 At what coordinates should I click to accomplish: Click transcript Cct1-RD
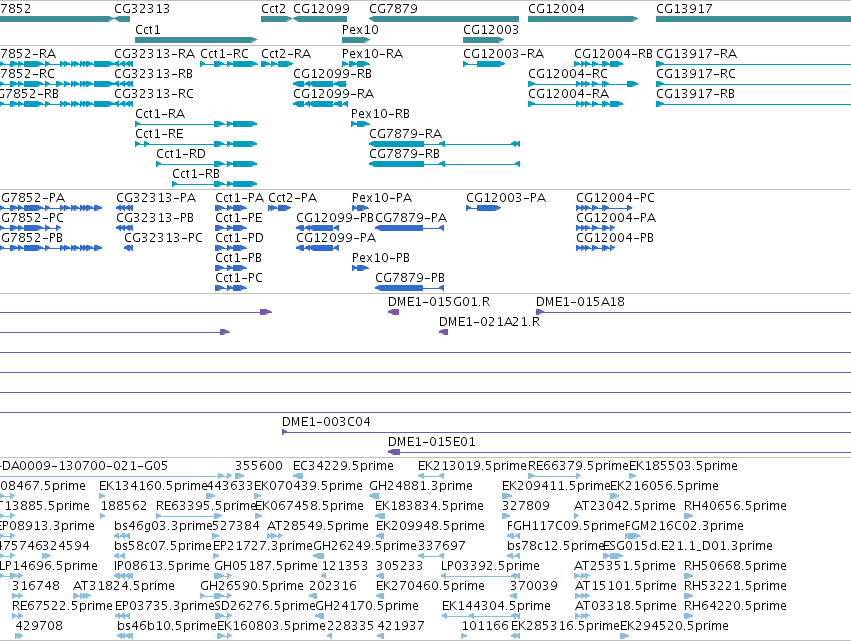207,164
